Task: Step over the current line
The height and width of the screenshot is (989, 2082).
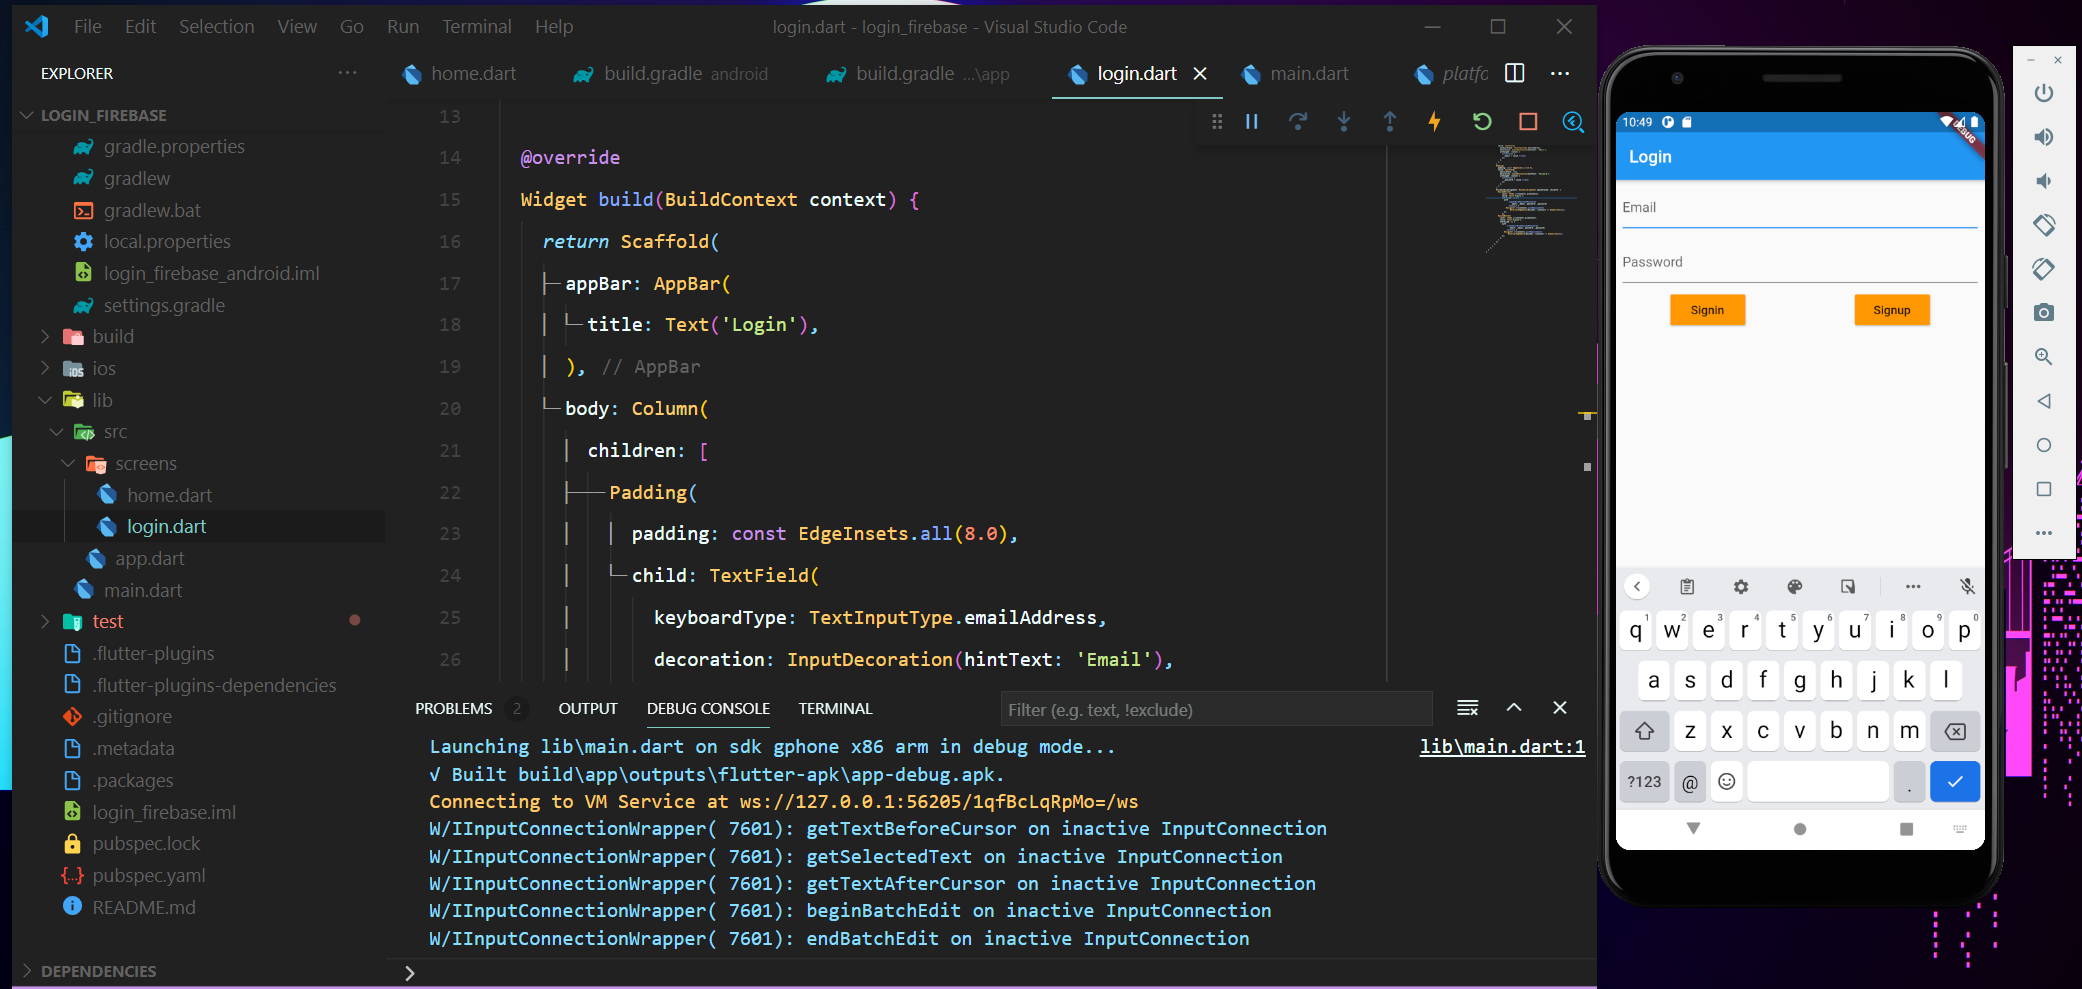Action: point(1298,121)
